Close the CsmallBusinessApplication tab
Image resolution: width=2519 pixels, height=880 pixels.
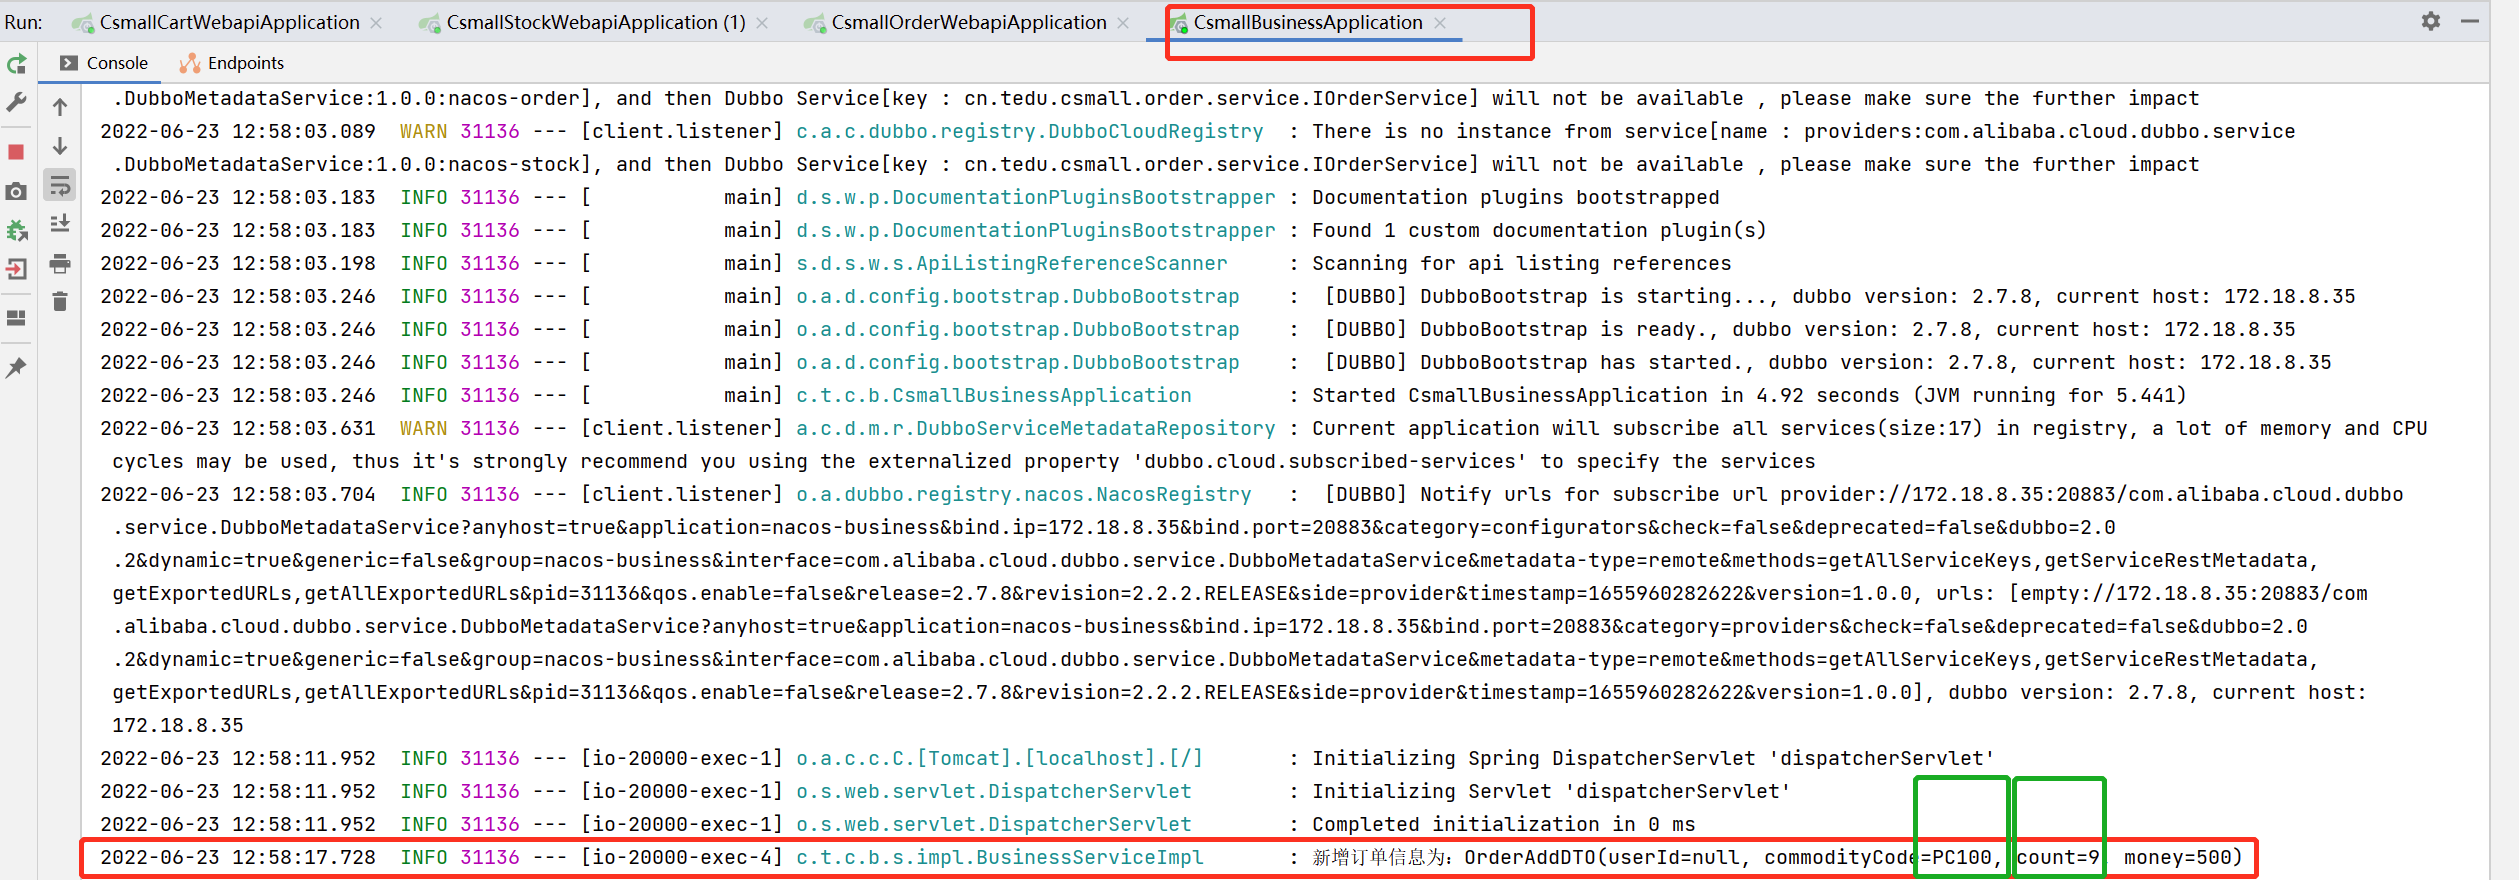coord(1440,23)
